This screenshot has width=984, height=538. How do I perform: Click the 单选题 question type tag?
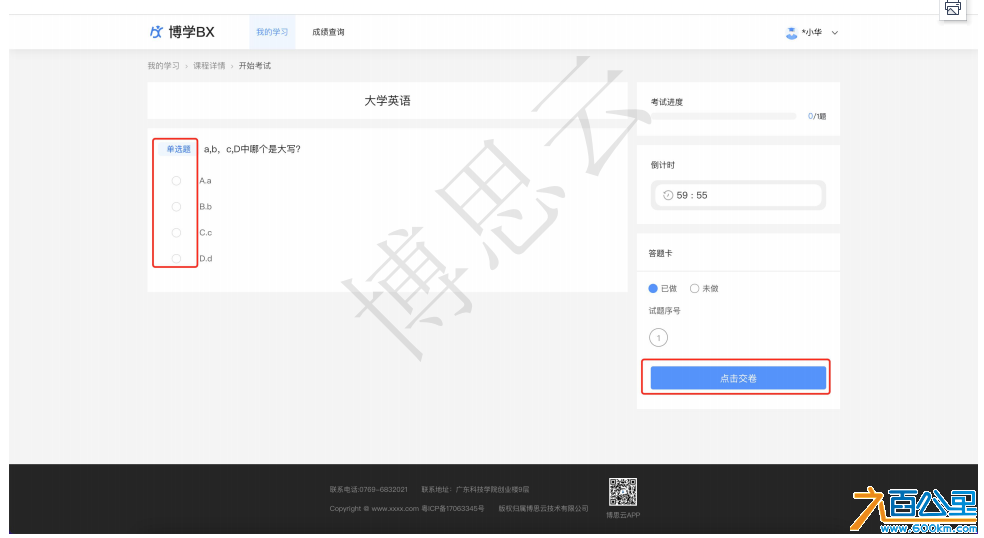(x=178, y=149)
